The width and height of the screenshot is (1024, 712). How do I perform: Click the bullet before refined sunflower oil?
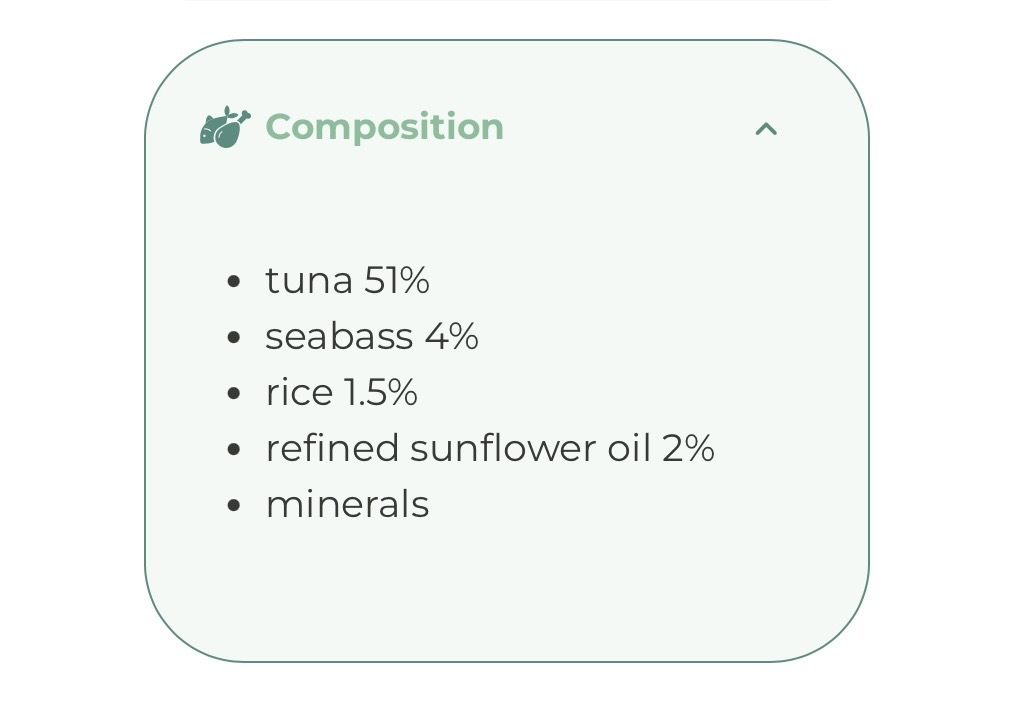234,450
